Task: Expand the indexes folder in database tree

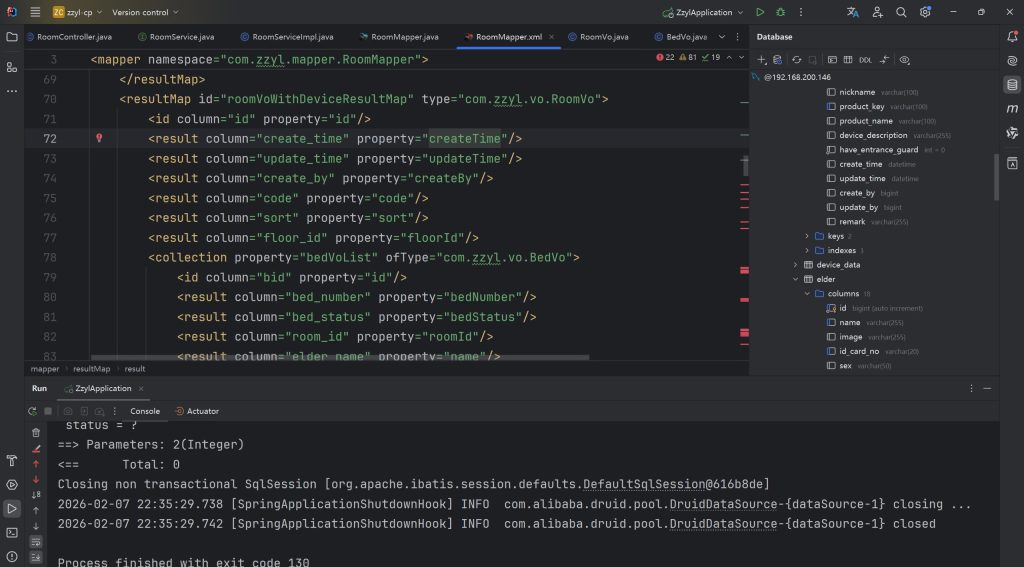Action: [807, 251]
